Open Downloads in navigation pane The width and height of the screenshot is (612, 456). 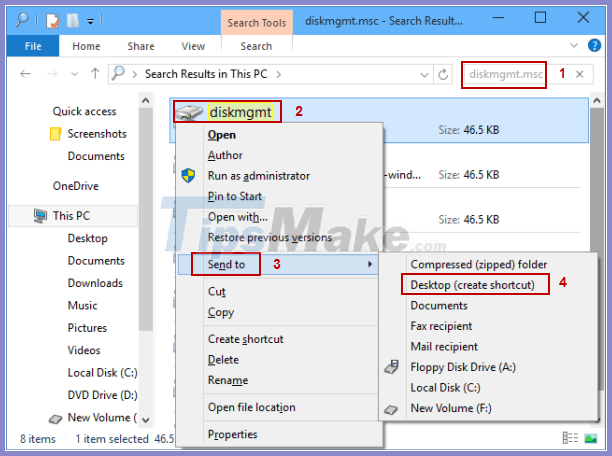point(95,283)
